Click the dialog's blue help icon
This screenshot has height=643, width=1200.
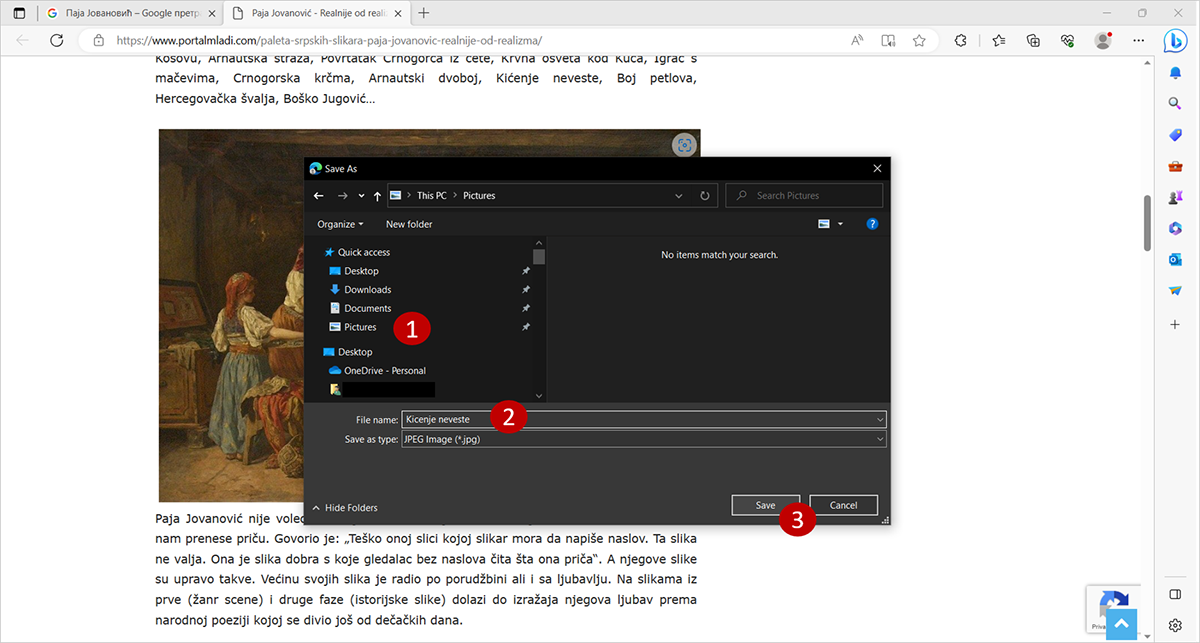[872, 224]
